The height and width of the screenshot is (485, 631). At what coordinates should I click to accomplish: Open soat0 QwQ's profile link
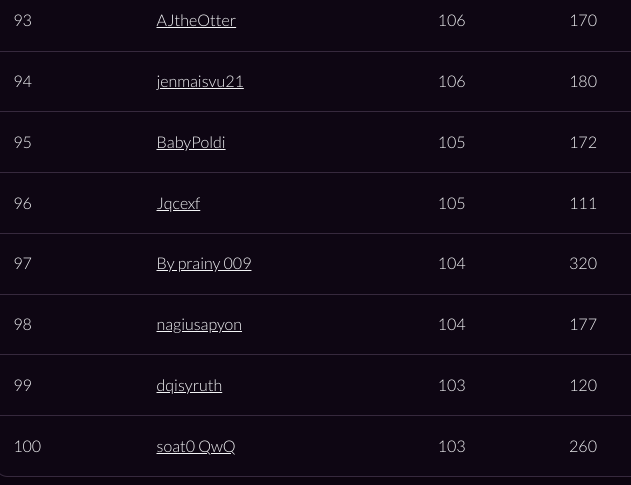pyautogui.click(x=196, y=446)
